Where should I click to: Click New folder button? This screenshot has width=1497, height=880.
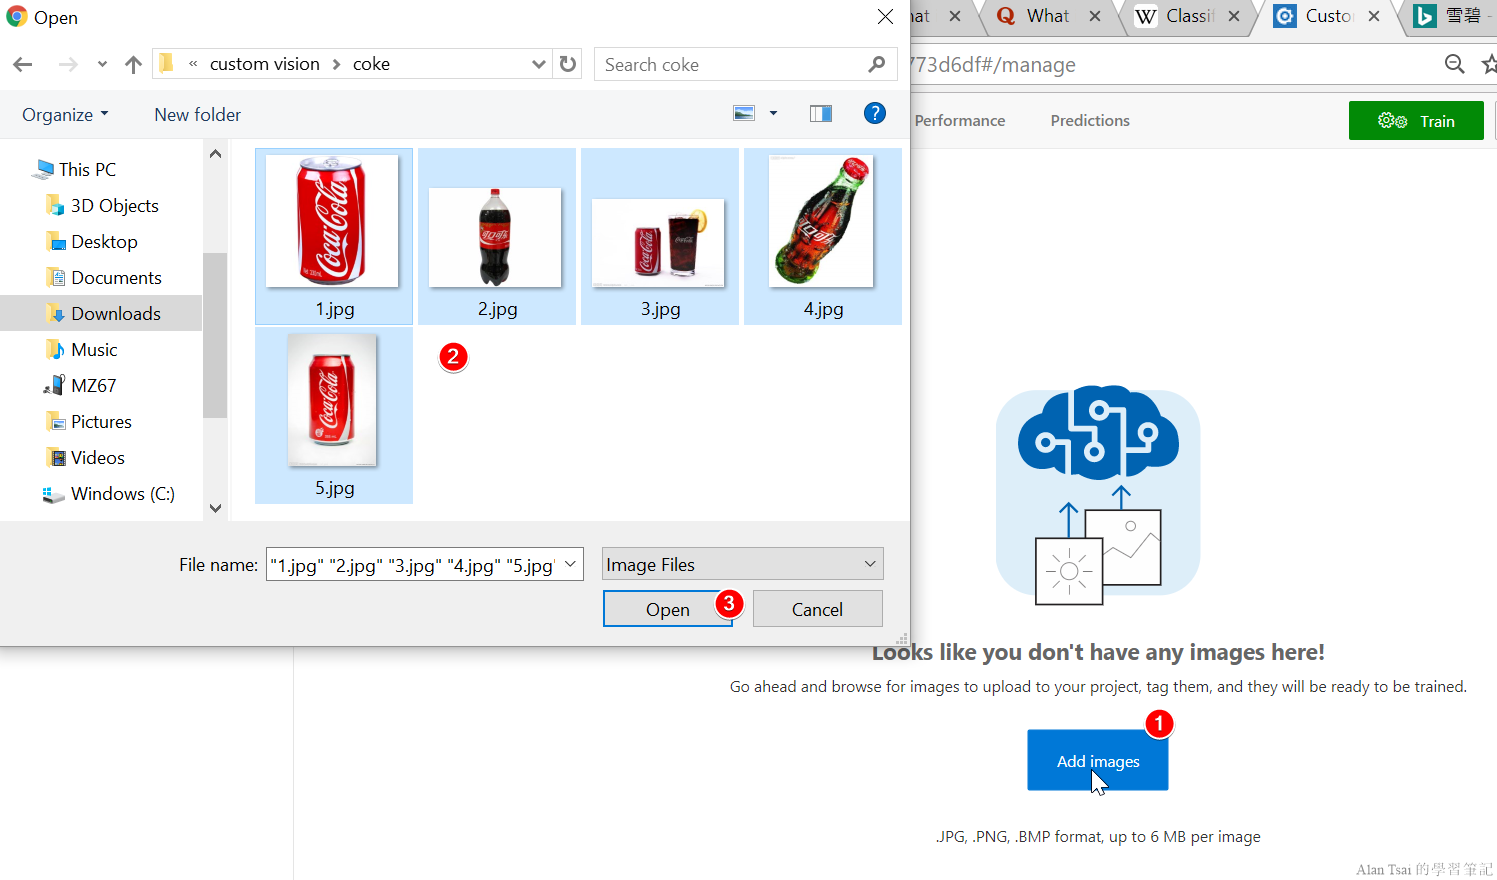point(197,115)
